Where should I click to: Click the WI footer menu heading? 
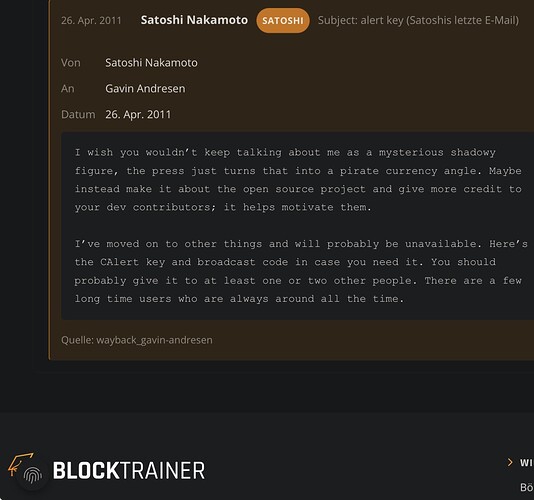coord(527,463)
